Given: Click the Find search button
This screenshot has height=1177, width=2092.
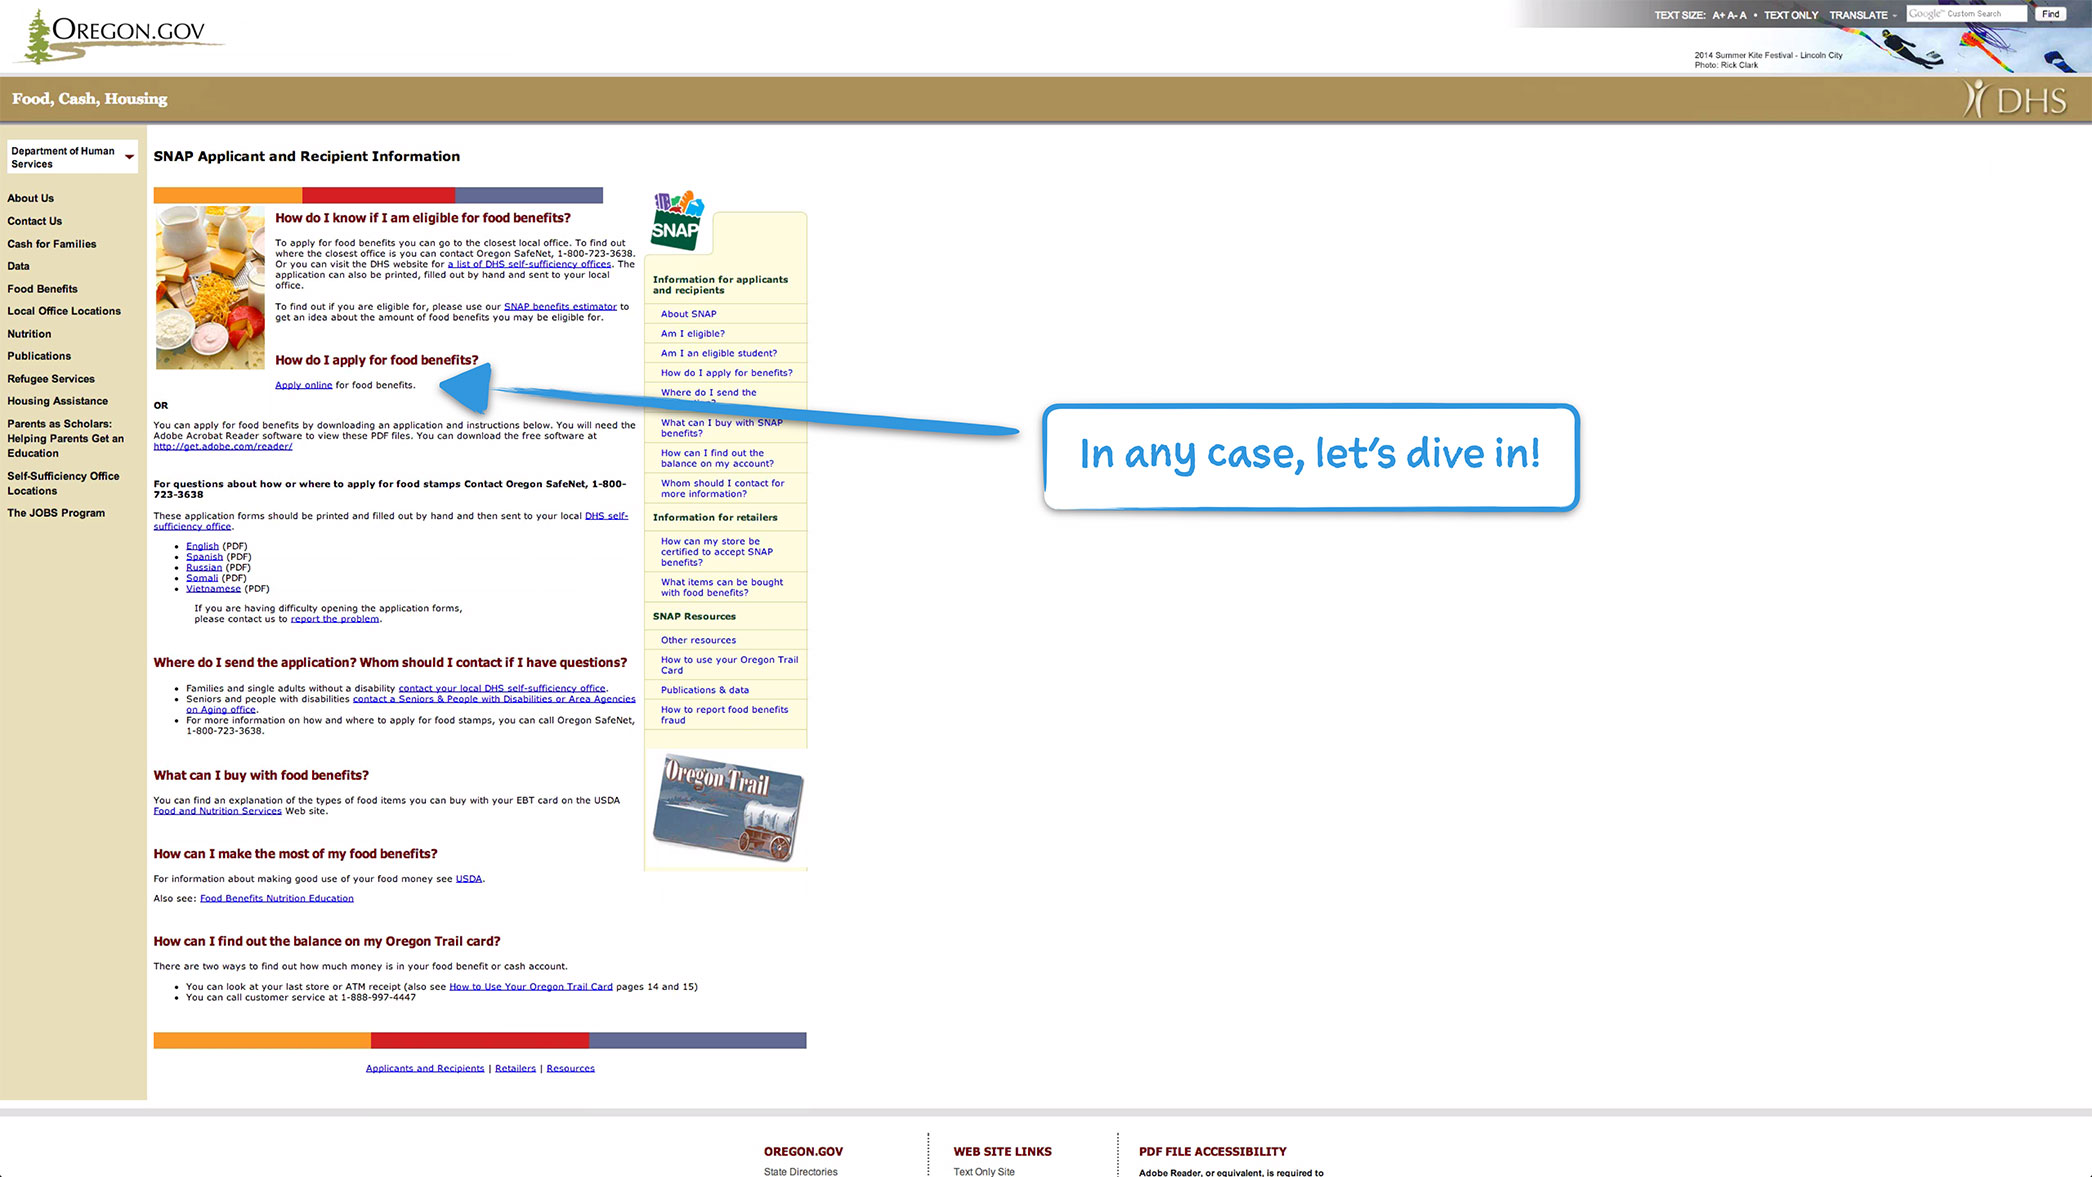Looking at the screenshot, I should point(2050,14).
